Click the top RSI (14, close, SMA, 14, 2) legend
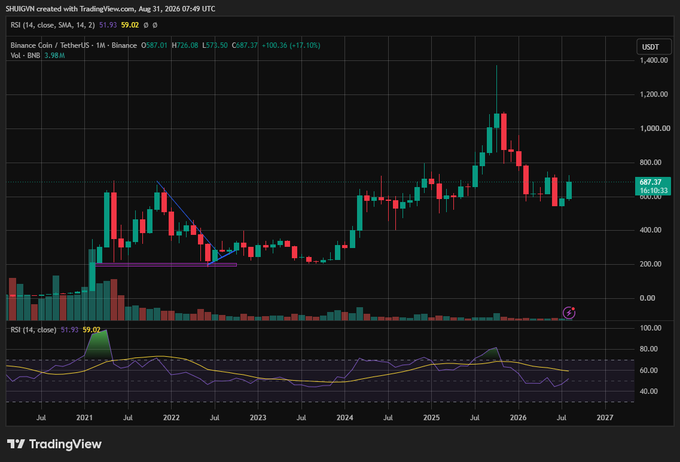 (x=52, y=25)
